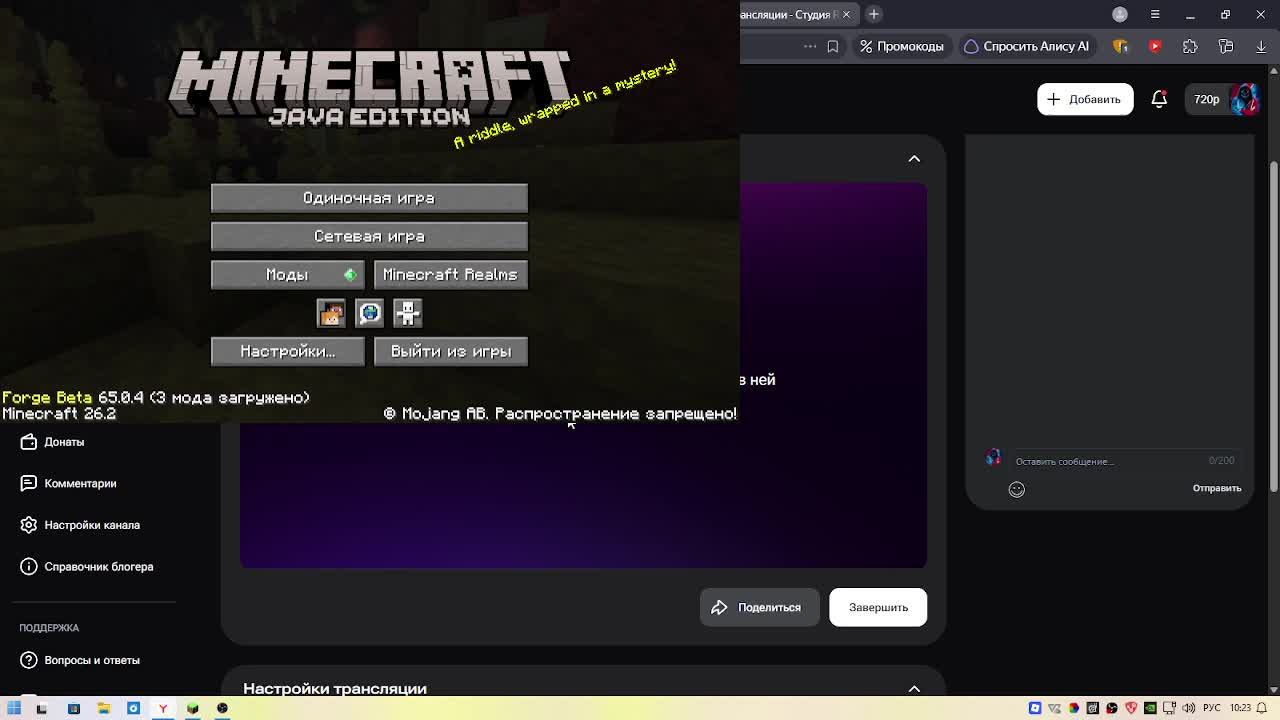
Task: Open the browser hamburger menu
Action: click(x=1155, y=14)
